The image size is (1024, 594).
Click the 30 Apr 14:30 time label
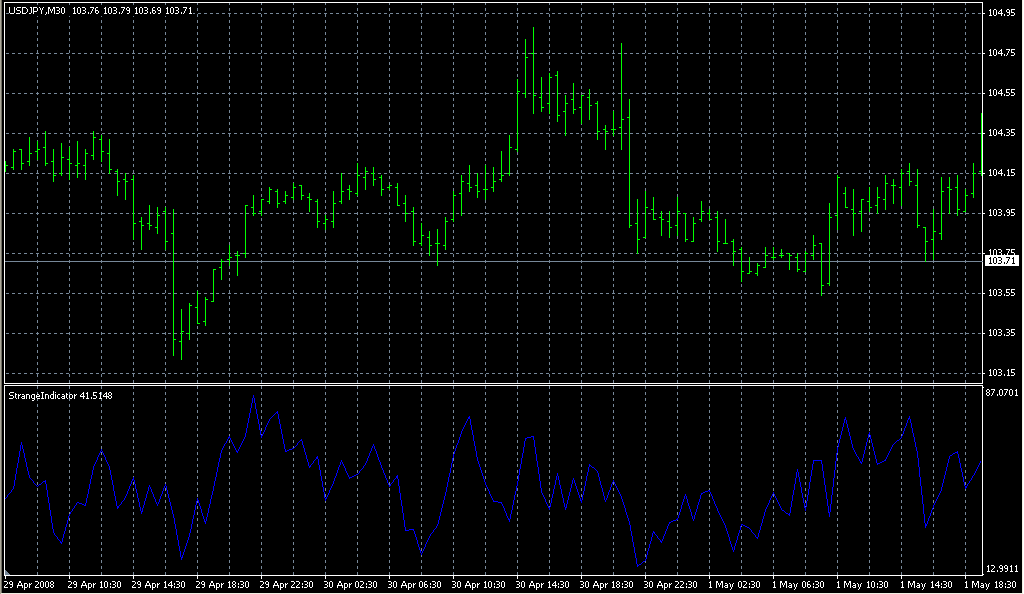(544, 585)
